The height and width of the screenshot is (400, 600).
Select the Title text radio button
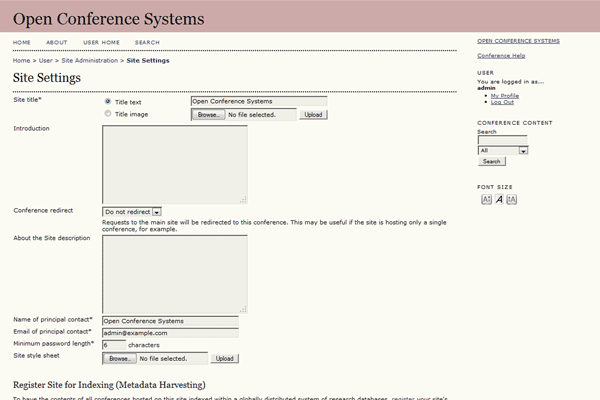click(x=108, y=101)
